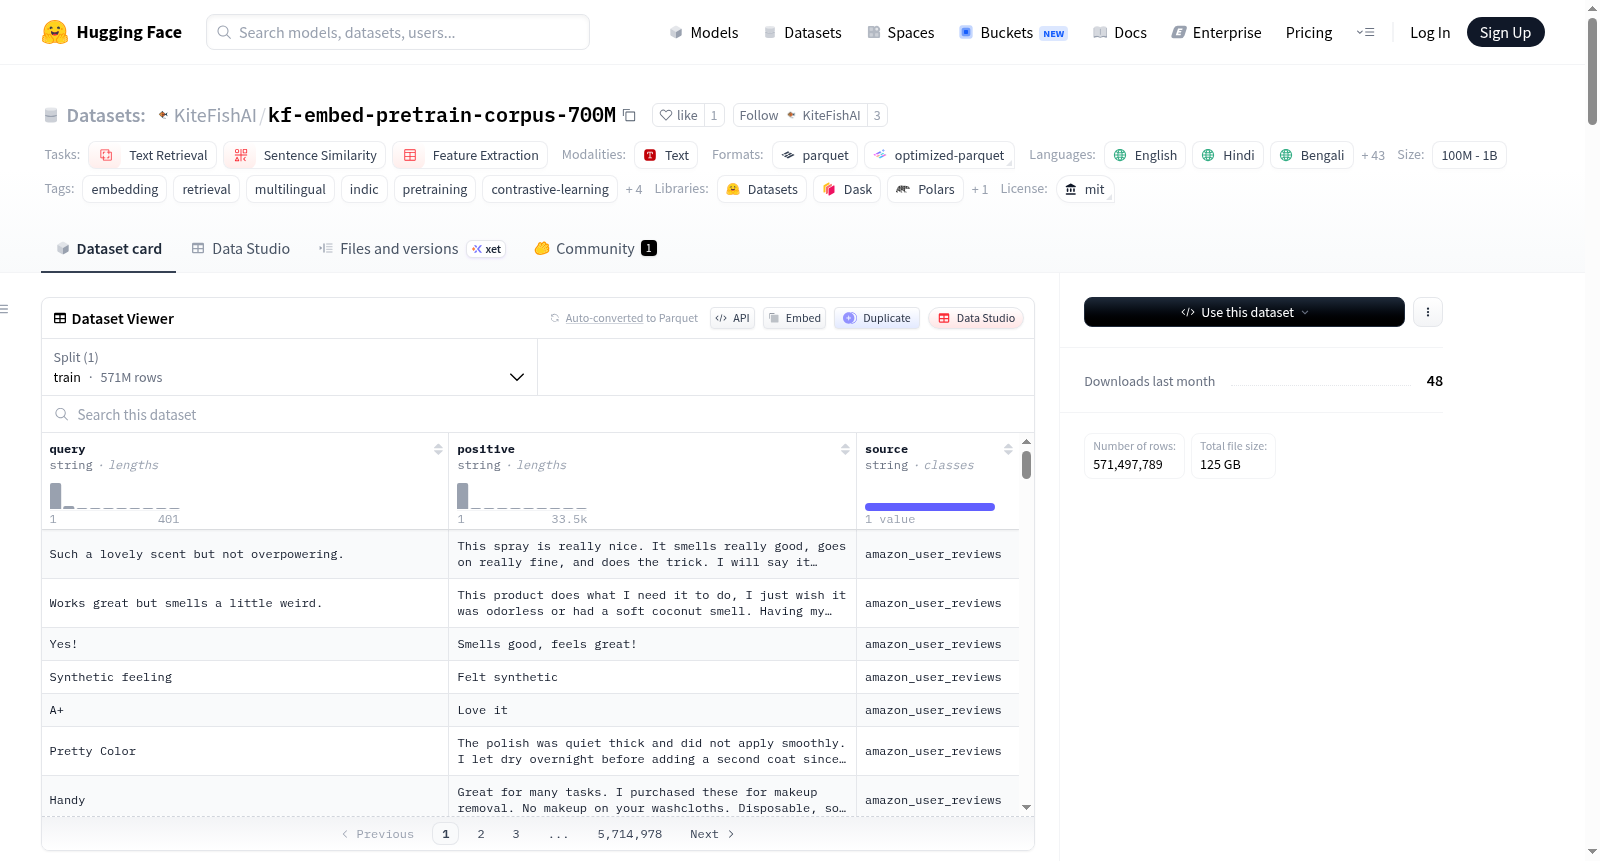Click the contrastive-learning tag

pyautogui.click(x=550, y=189)
